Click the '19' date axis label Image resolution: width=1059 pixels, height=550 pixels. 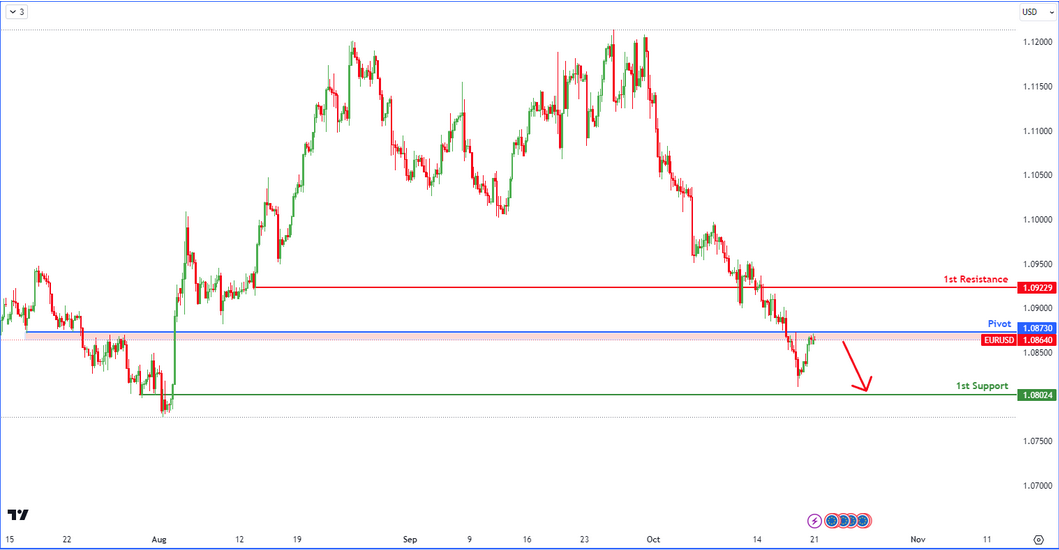(297, 539)
